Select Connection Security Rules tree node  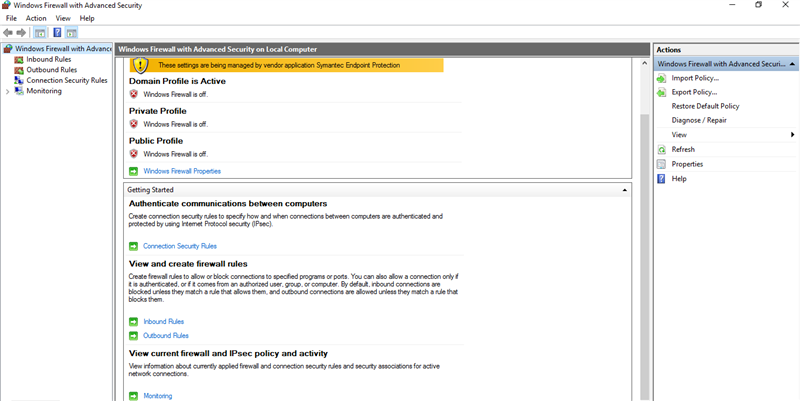click(66, 80)
